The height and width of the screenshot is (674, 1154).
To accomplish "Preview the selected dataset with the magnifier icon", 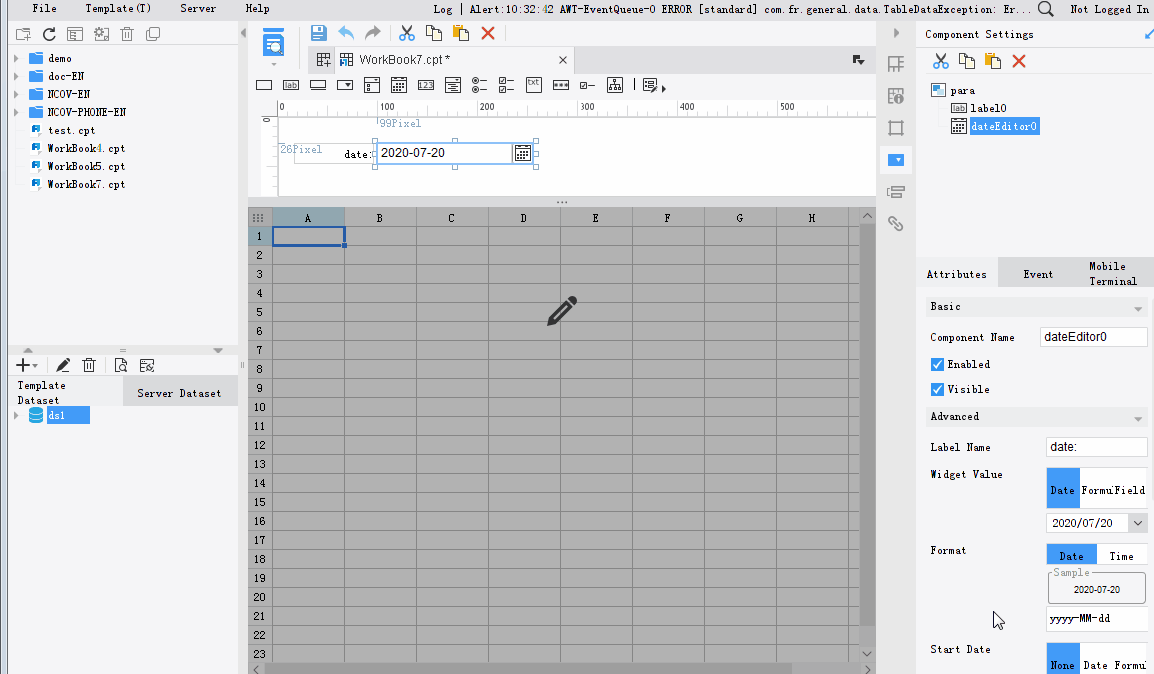I will pyautogui.click(x=121, y=365).
